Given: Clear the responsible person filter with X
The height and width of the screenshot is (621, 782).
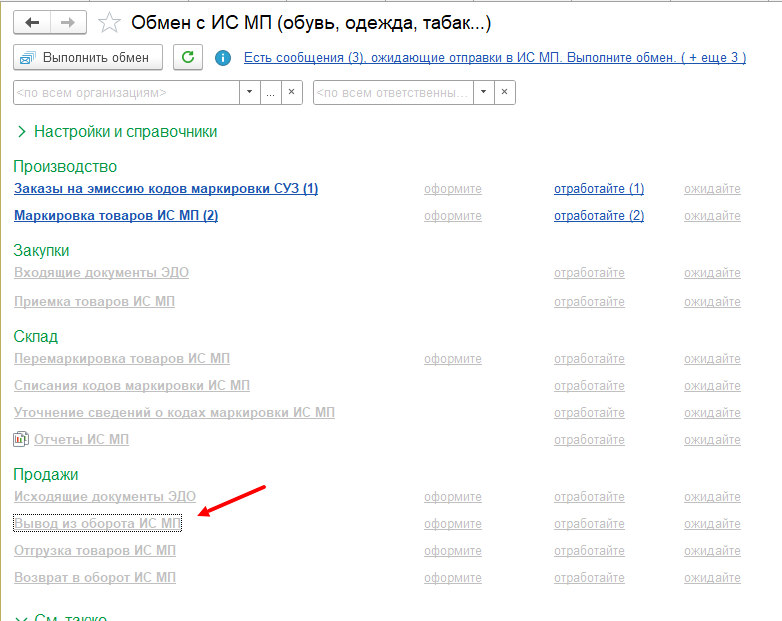Looking at the screenshot, I should tap(505, 93).
